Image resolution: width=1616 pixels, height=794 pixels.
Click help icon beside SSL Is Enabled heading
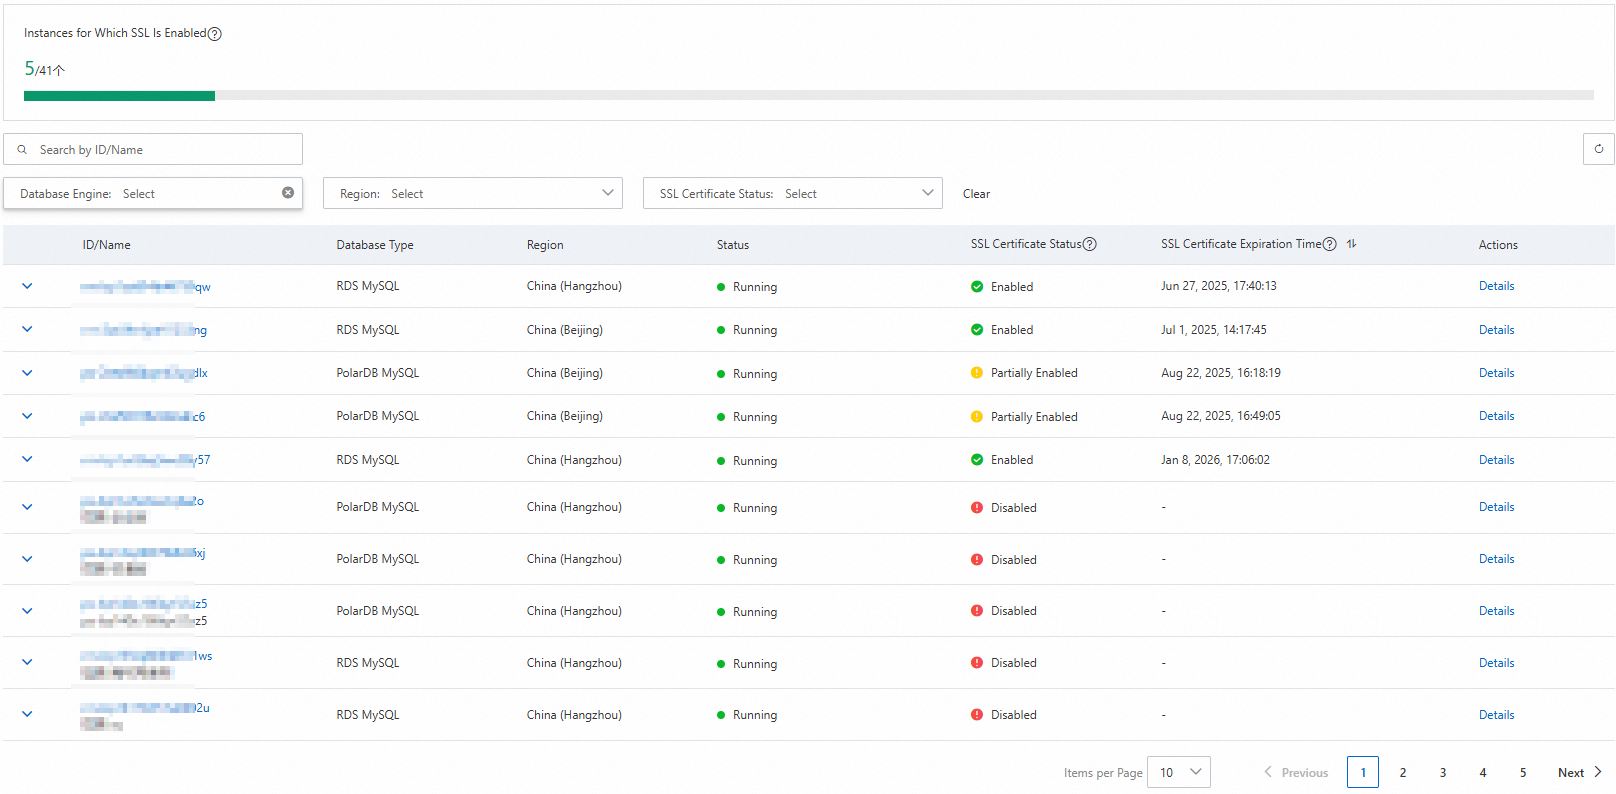coord(214,34)
